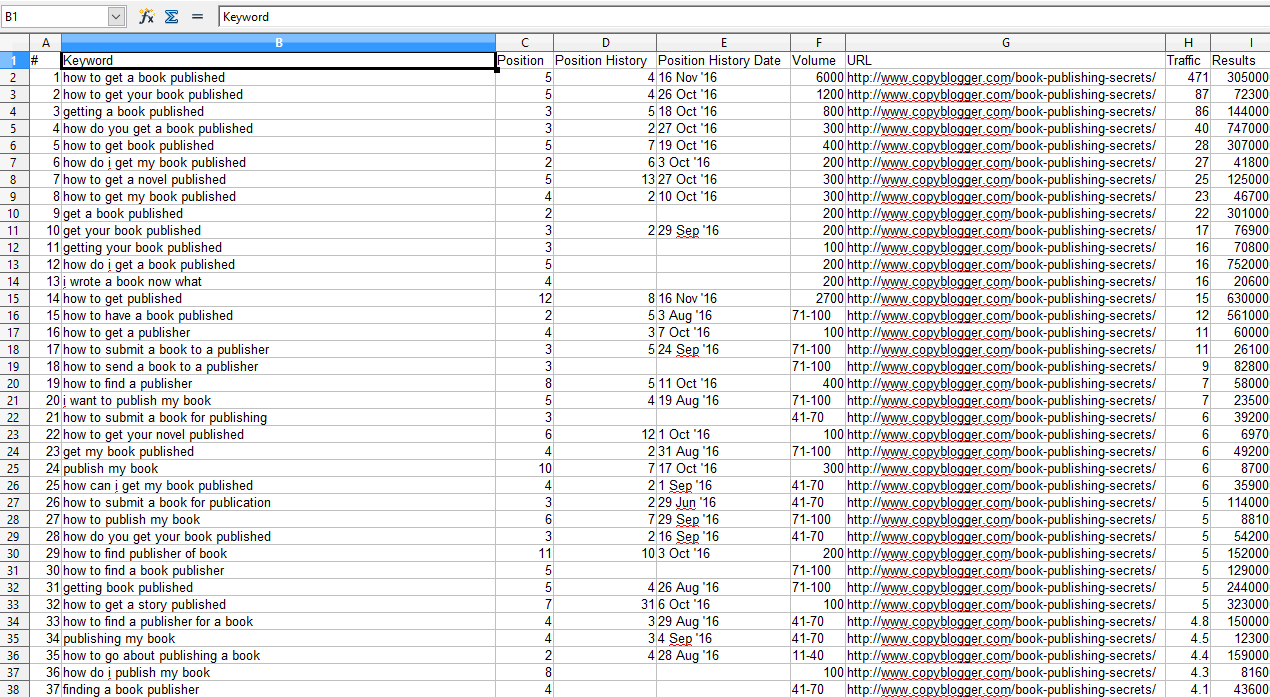Click the formula input line containing Keyword
The height and width of the screenshot is (697, 1270).
[x=740, y=17]
